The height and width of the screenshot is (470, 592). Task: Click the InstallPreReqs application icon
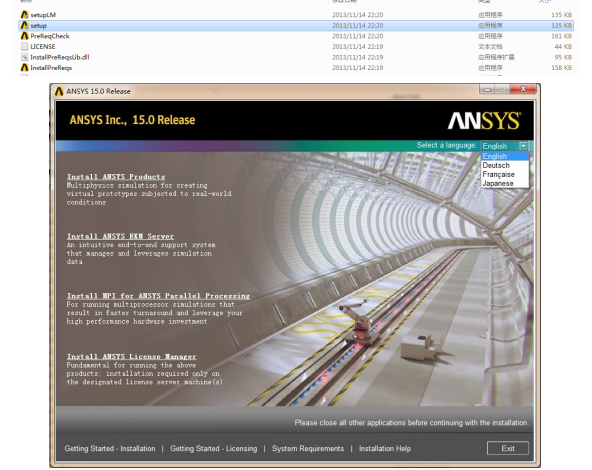click(25, 68)
